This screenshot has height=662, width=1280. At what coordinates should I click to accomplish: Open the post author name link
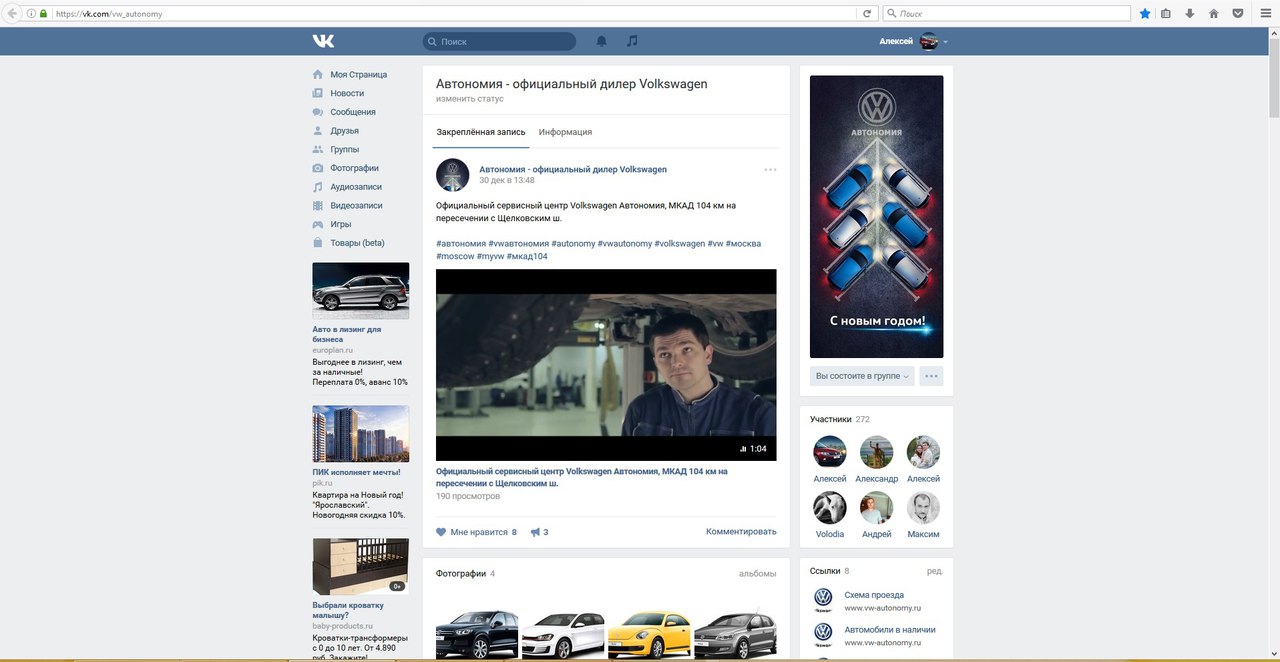coord(573,169)
